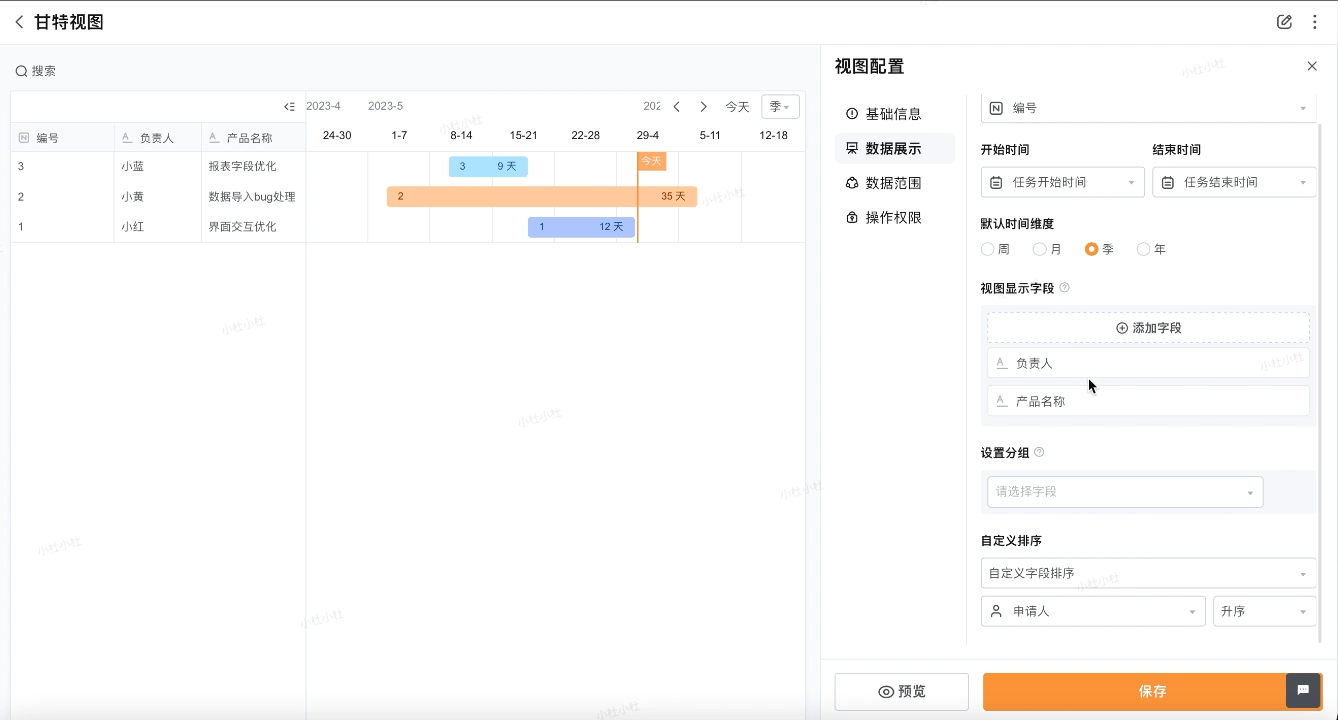Select the 负责人 display field item
The height and width of the screenshot is (720, 1338).
coord(1148,363)
